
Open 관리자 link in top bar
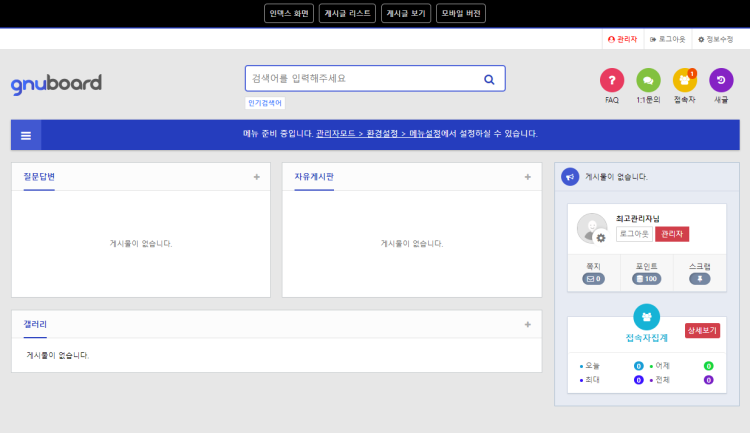622,39
